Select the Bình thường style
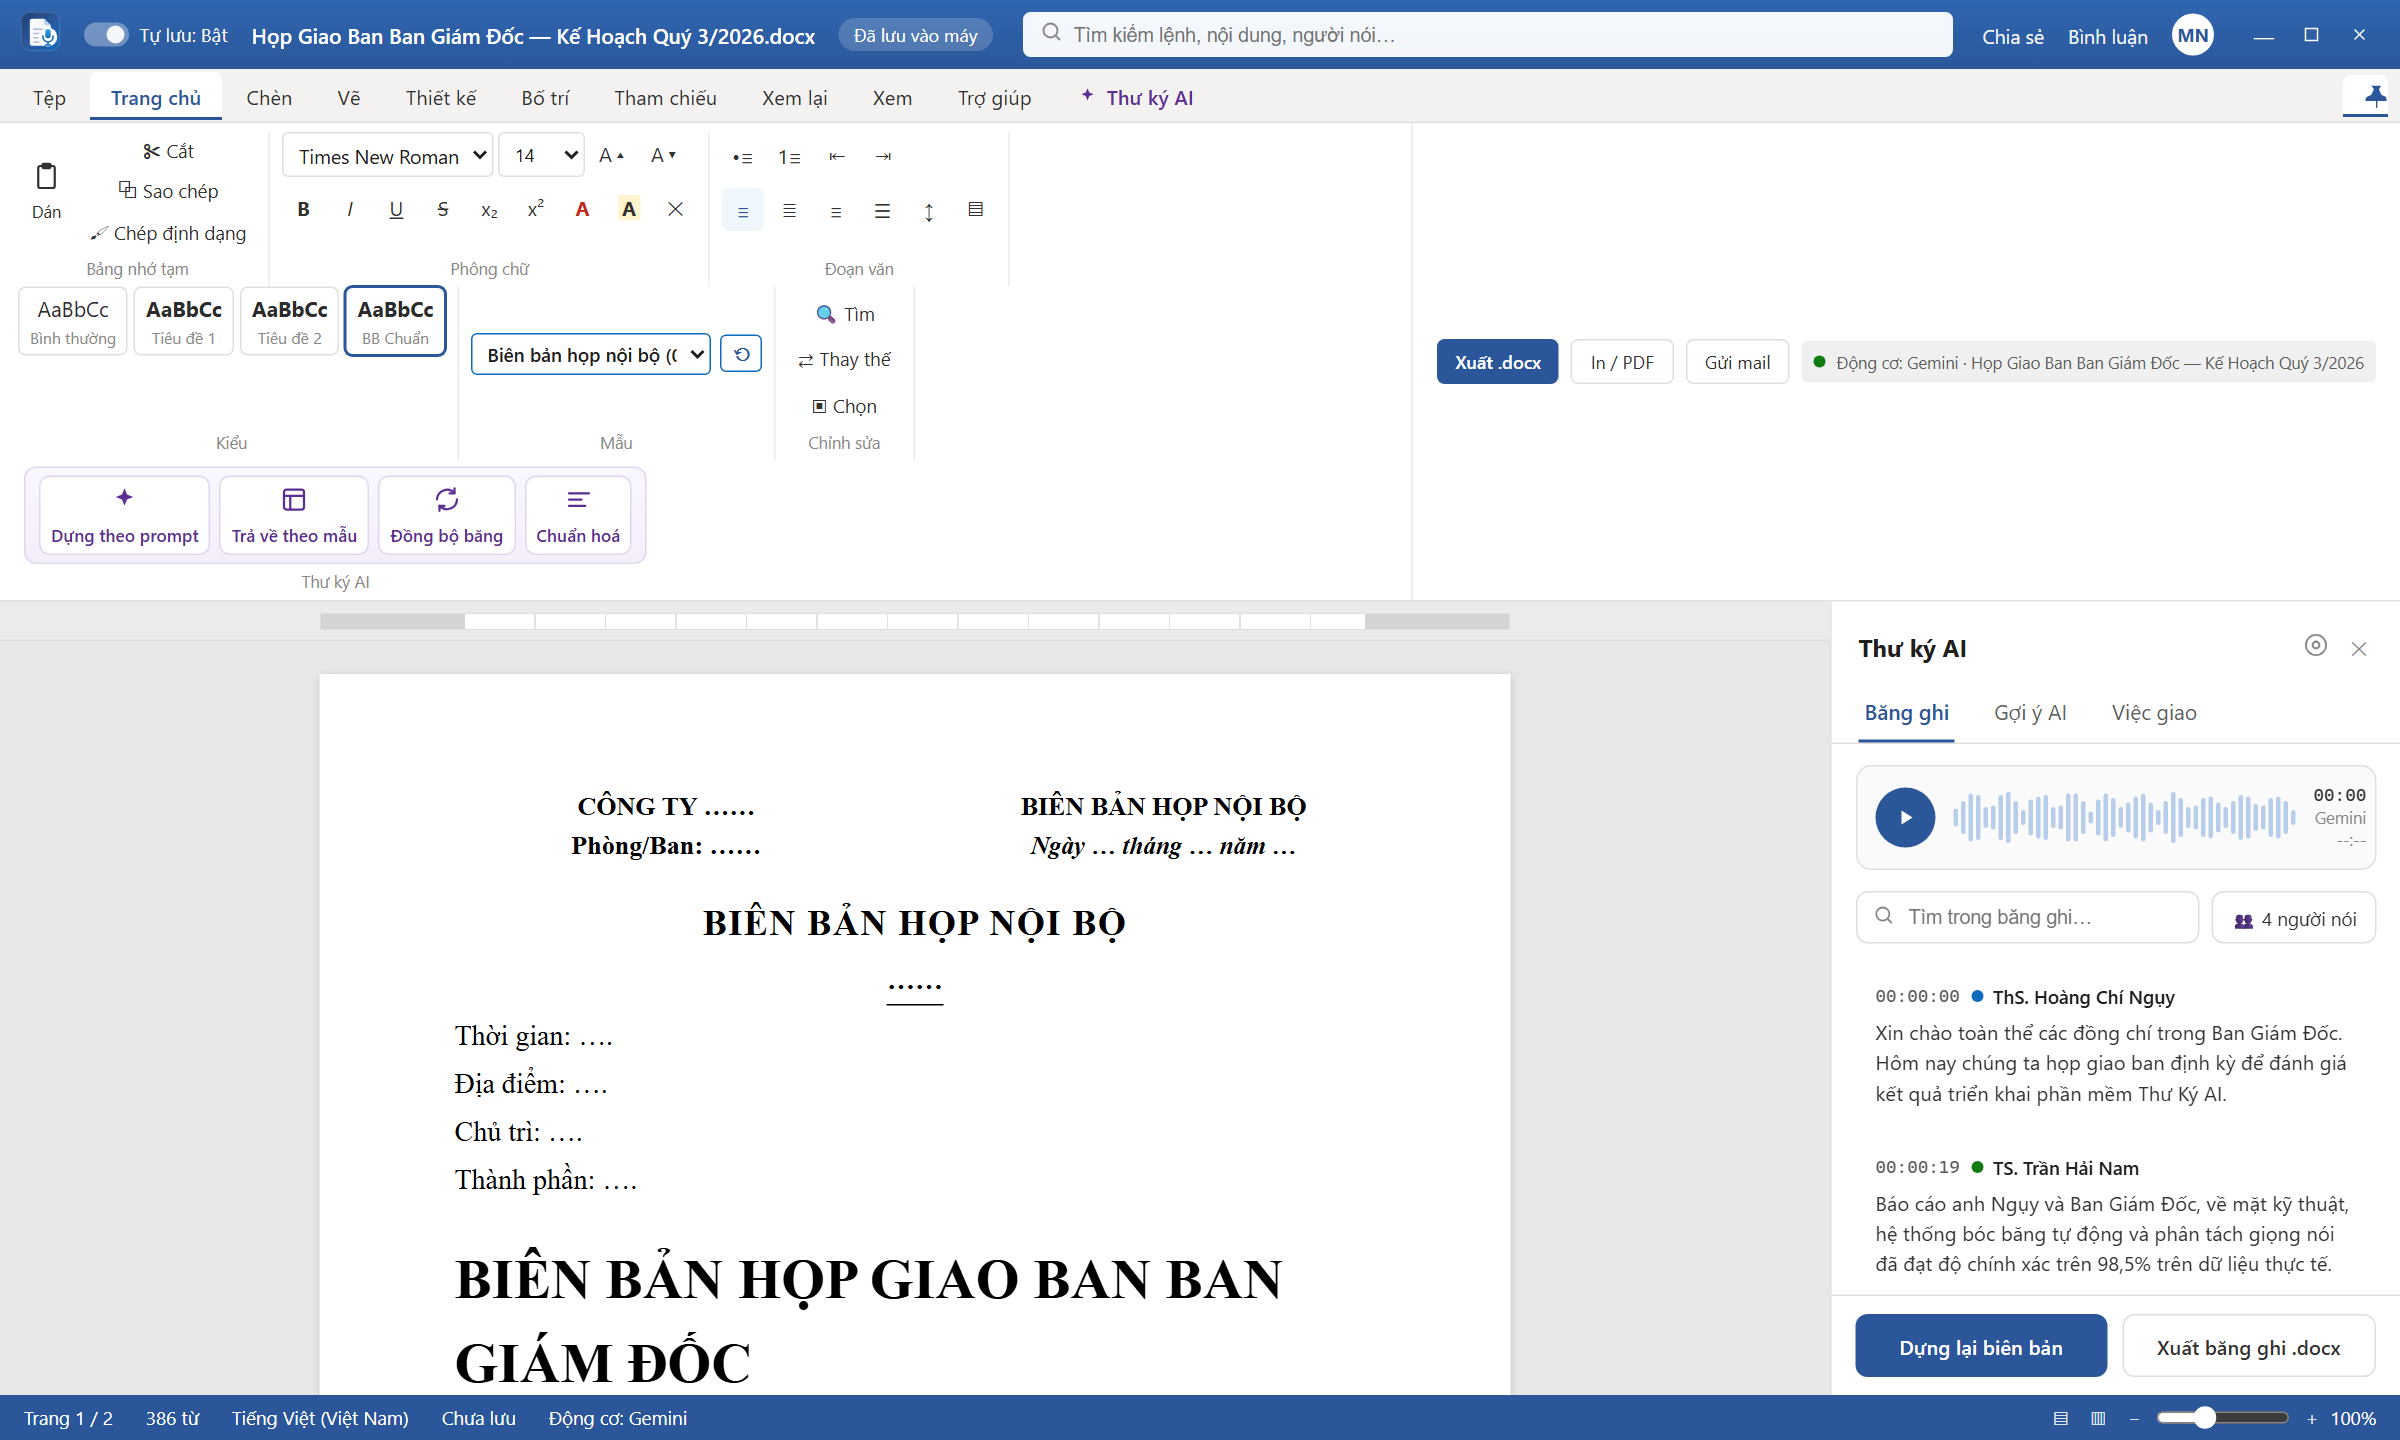 point(73,321)
